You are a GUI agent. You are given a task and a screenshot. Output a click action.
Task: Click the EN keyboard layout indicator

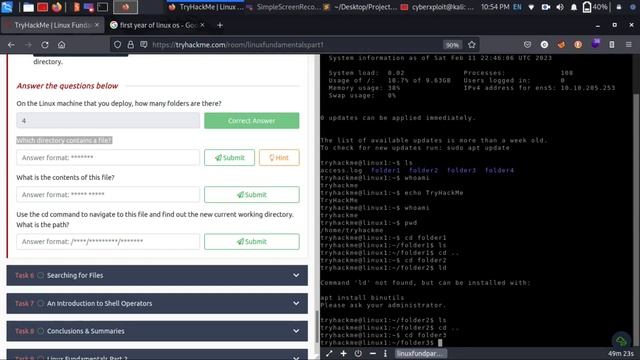coord(517,7)
